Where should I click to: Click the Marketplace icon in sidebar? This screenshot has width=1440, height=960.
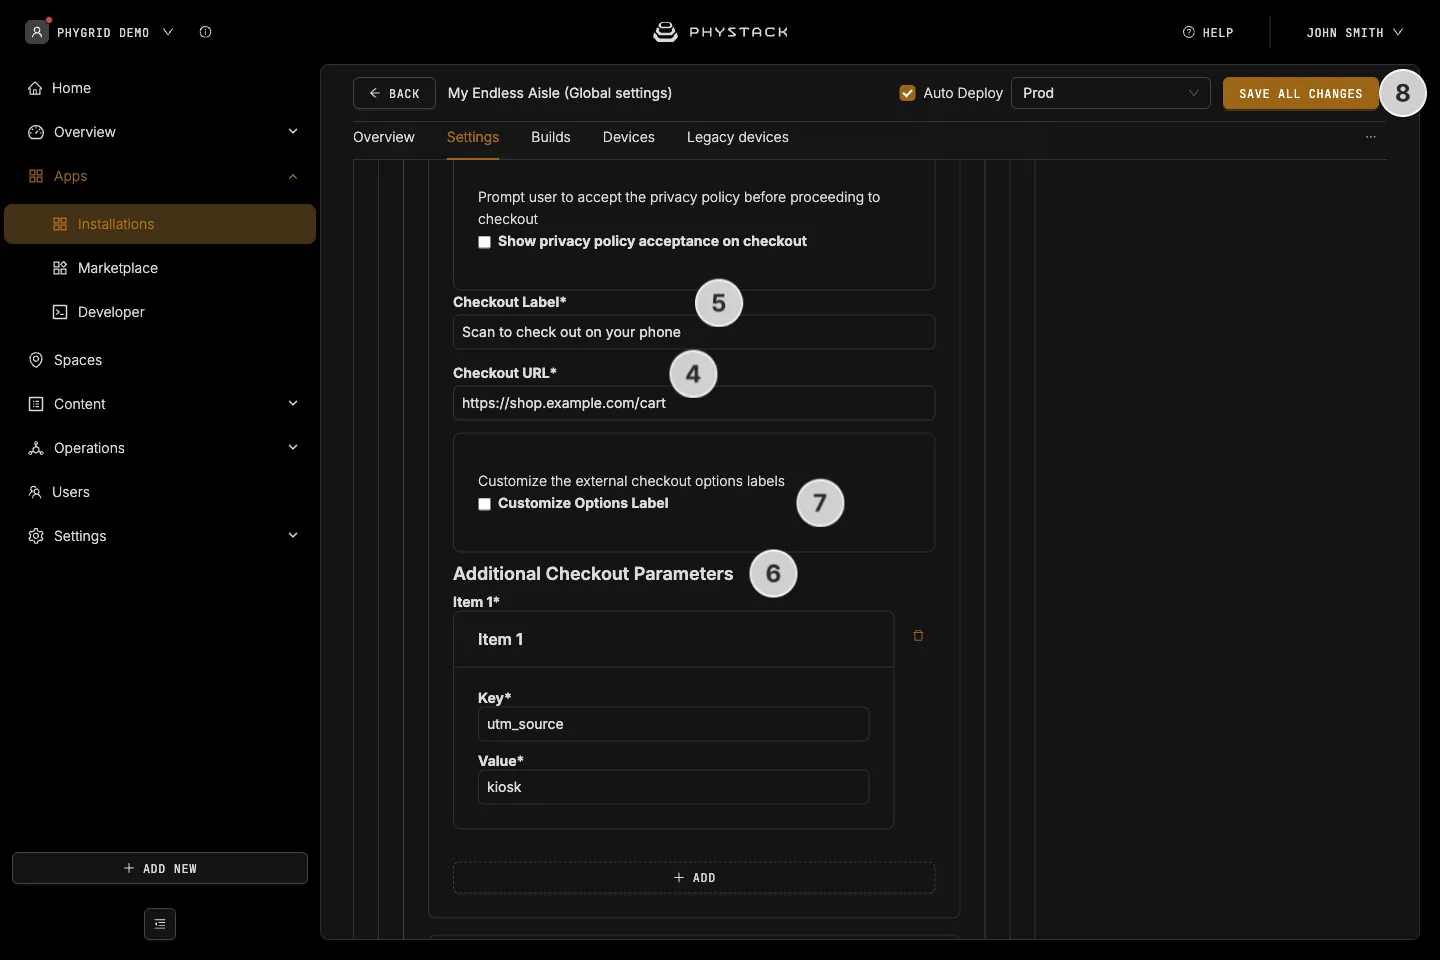[x=60, y=268]
